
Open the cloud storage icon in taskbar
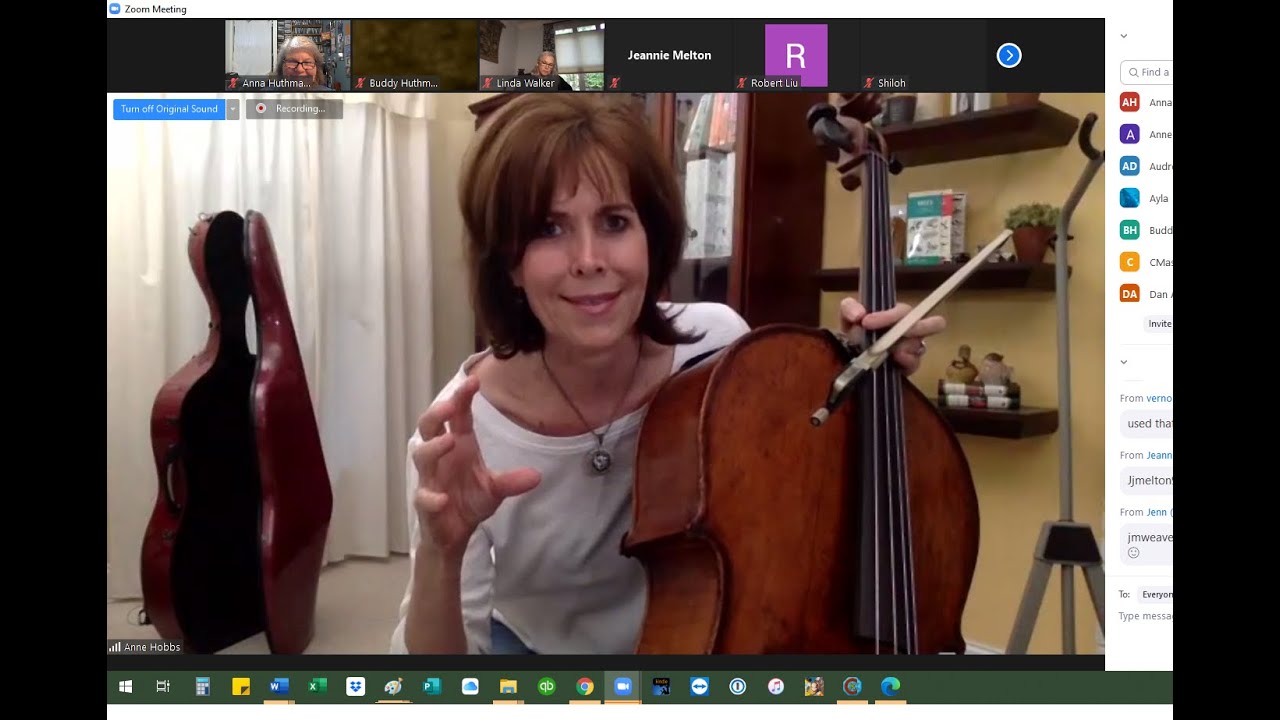click(470, 686)
